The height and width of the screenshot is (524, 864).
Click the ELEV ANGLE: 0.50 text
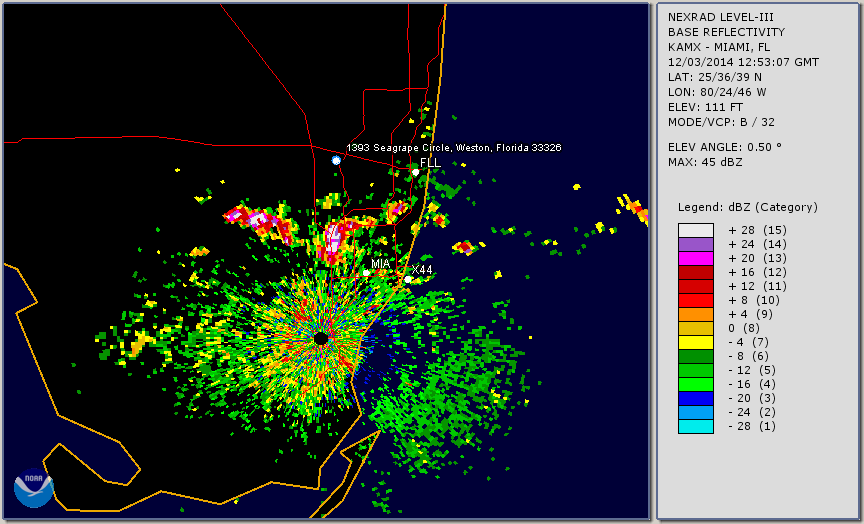(725, 147)
